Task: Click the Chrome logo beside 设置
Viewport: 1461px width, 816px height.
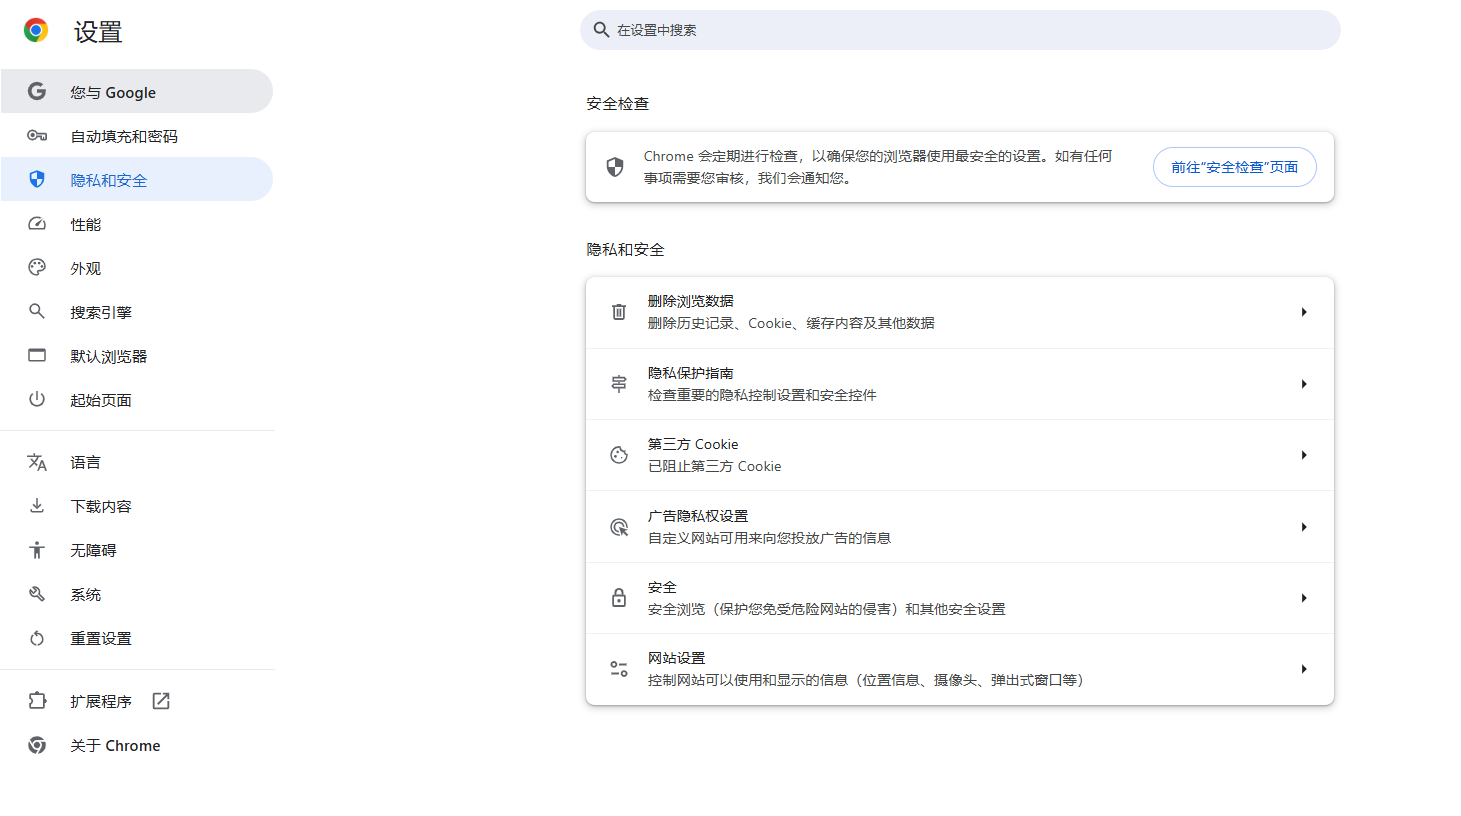Action: tap(36, 31)
